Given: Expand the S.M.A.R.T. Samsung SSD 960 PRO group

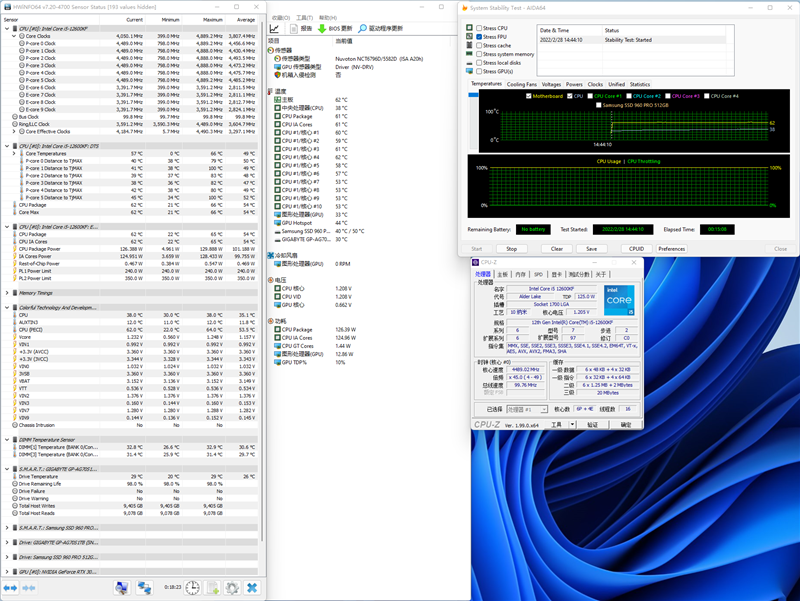Looking at the screenshot, I should pyautogui.click(x=7, y=528).
